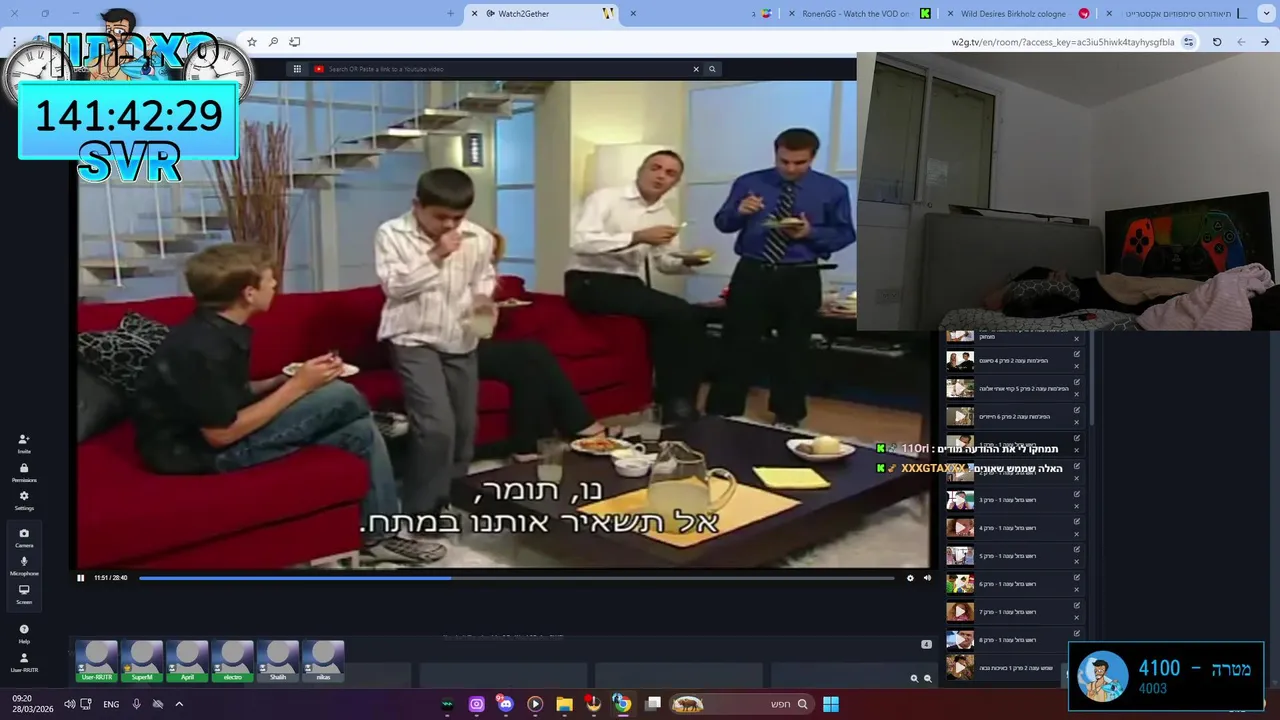This screenshot has height=720, width=1280.
Task: Click the playlist count badge 4
Action: point(926,644)
